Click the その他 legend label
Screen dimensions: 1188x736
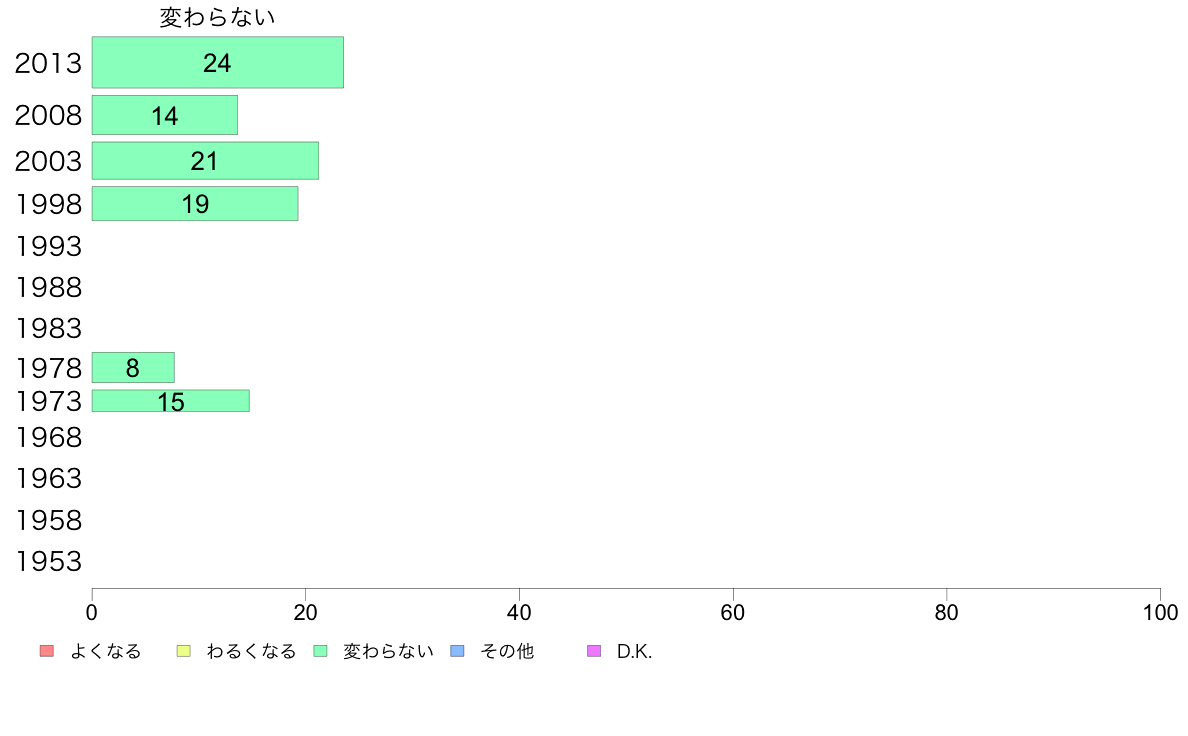pyautogui.click(x=507, y=651)
